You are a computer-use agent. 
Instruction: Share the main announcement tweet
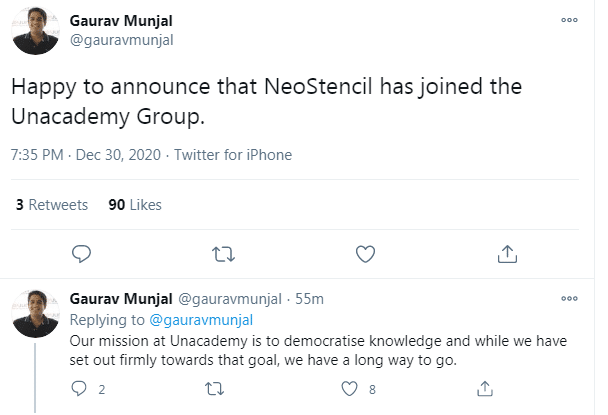point(507,253)
